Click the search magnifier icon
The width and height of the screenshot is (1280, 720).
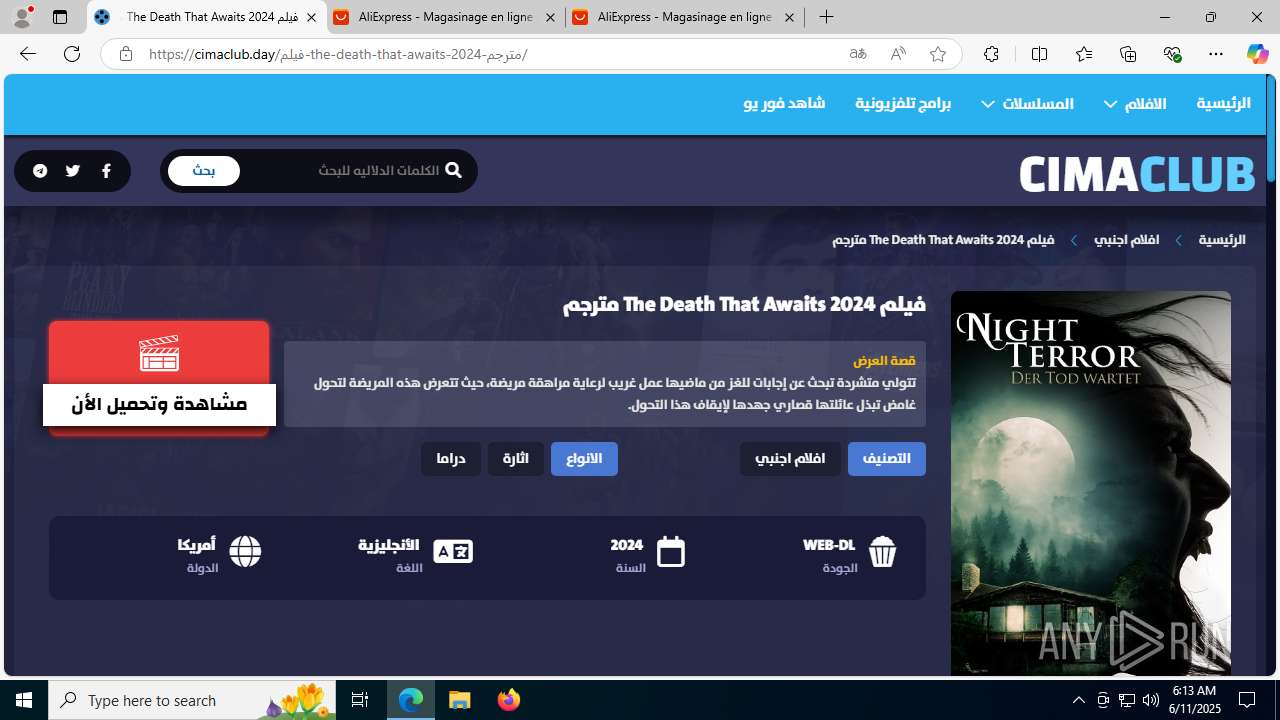tap(453, 170)
